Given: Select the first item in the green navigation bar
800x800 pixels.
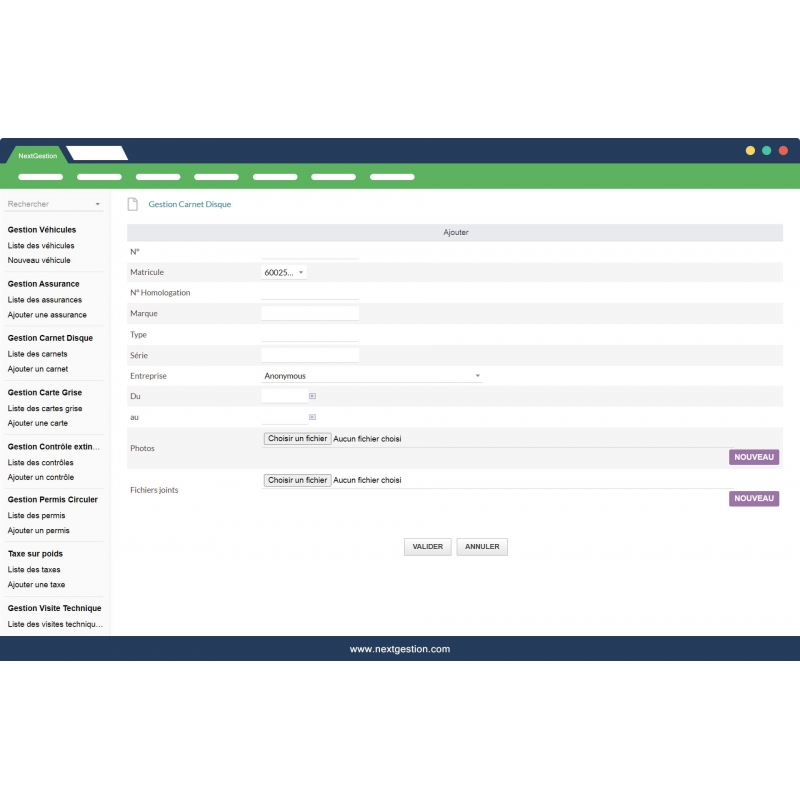Looking at the screenshot, I should pos(40,176).
